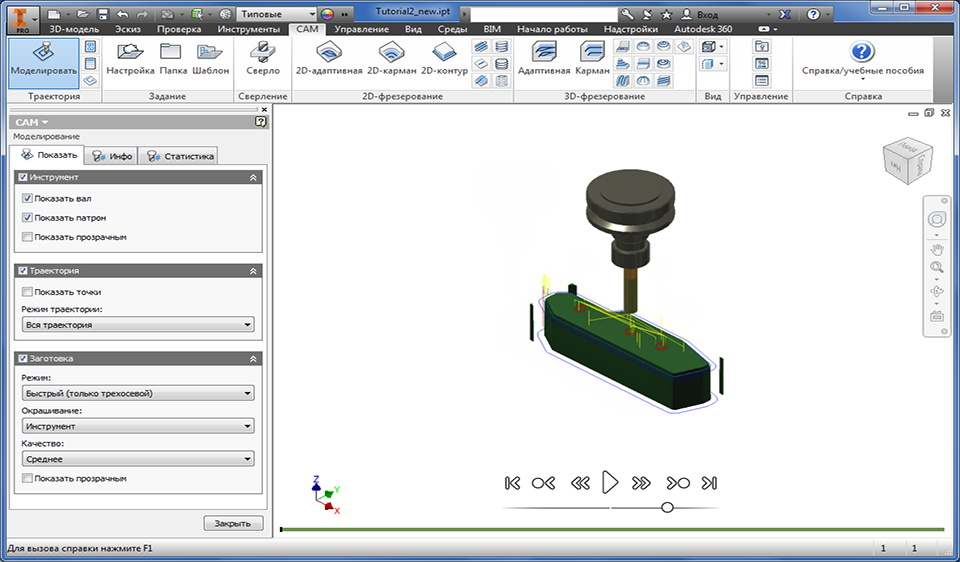
Task: Switch to the Статистика tab
Action: pos(180,156)
